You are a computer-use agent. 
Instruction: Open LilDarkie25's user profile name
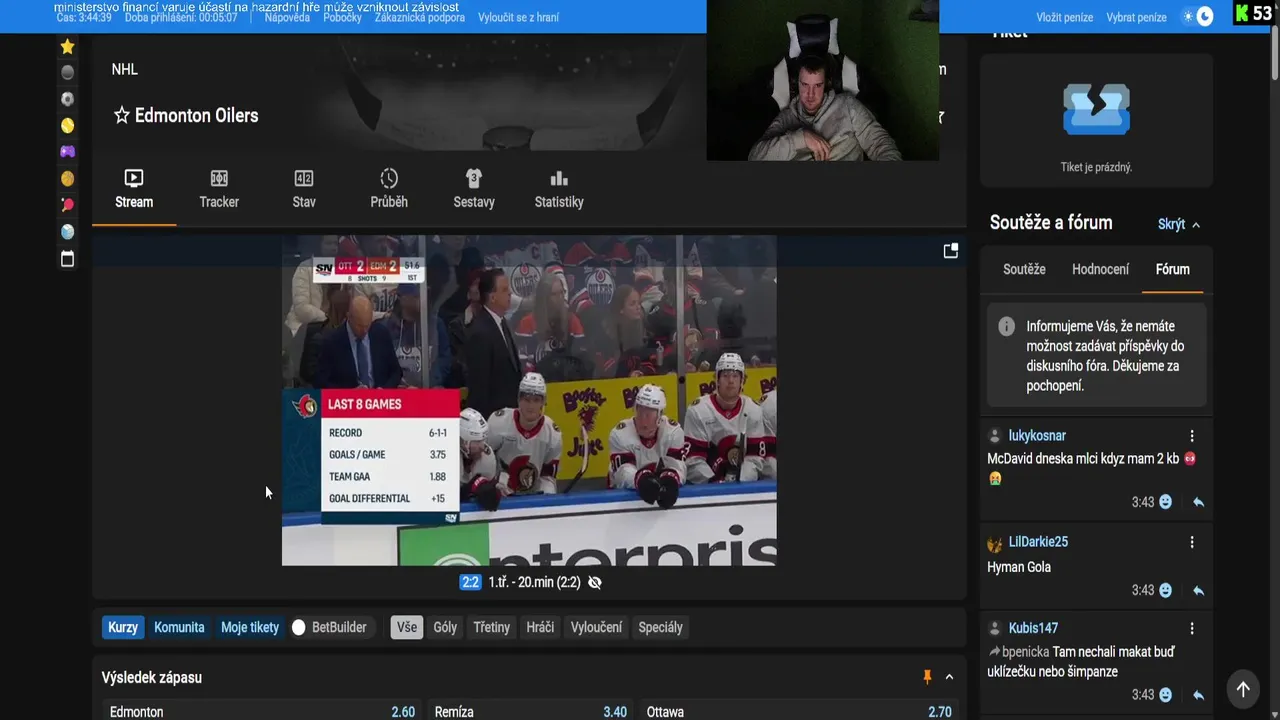click(x=1038, y=542)
